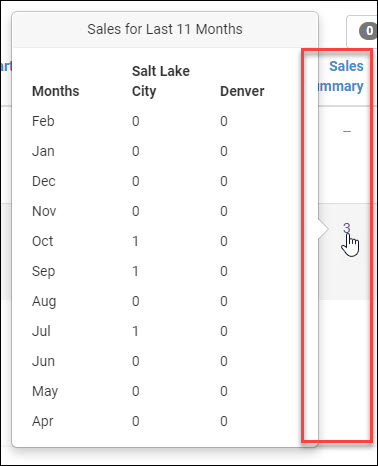Click the Sales for Last 11 Months title
The width and height of the screenshot is (378, 466).
165,29
